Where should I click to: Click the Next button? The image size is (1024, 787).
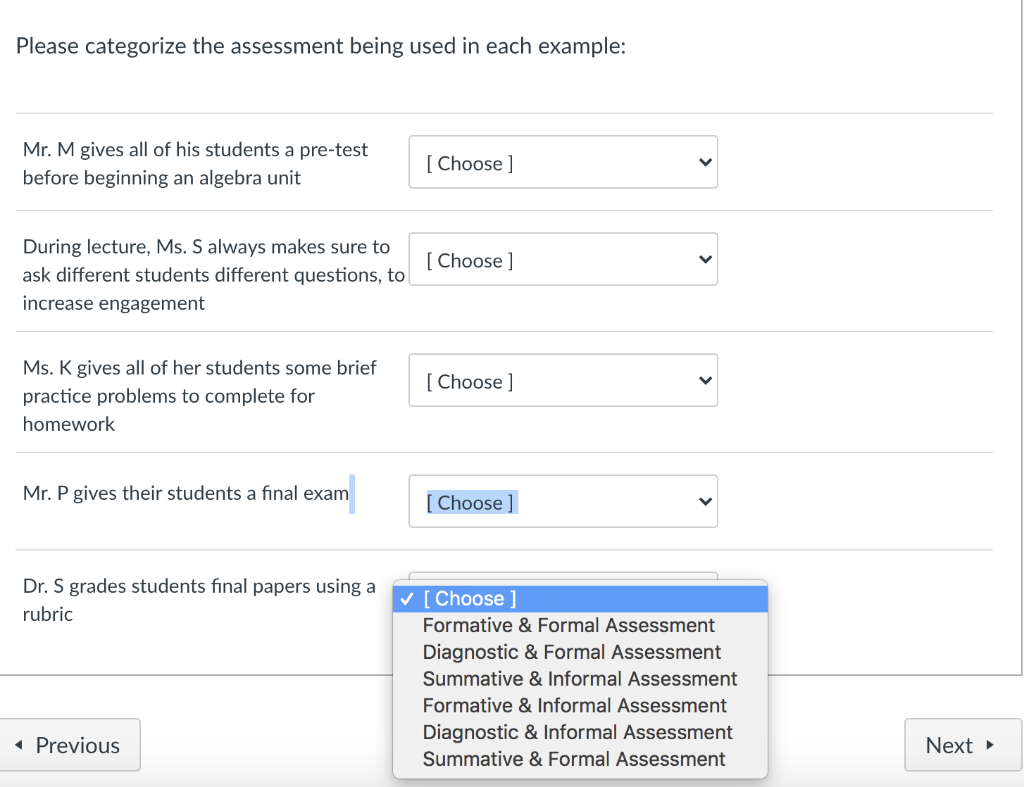coord(962,744)
